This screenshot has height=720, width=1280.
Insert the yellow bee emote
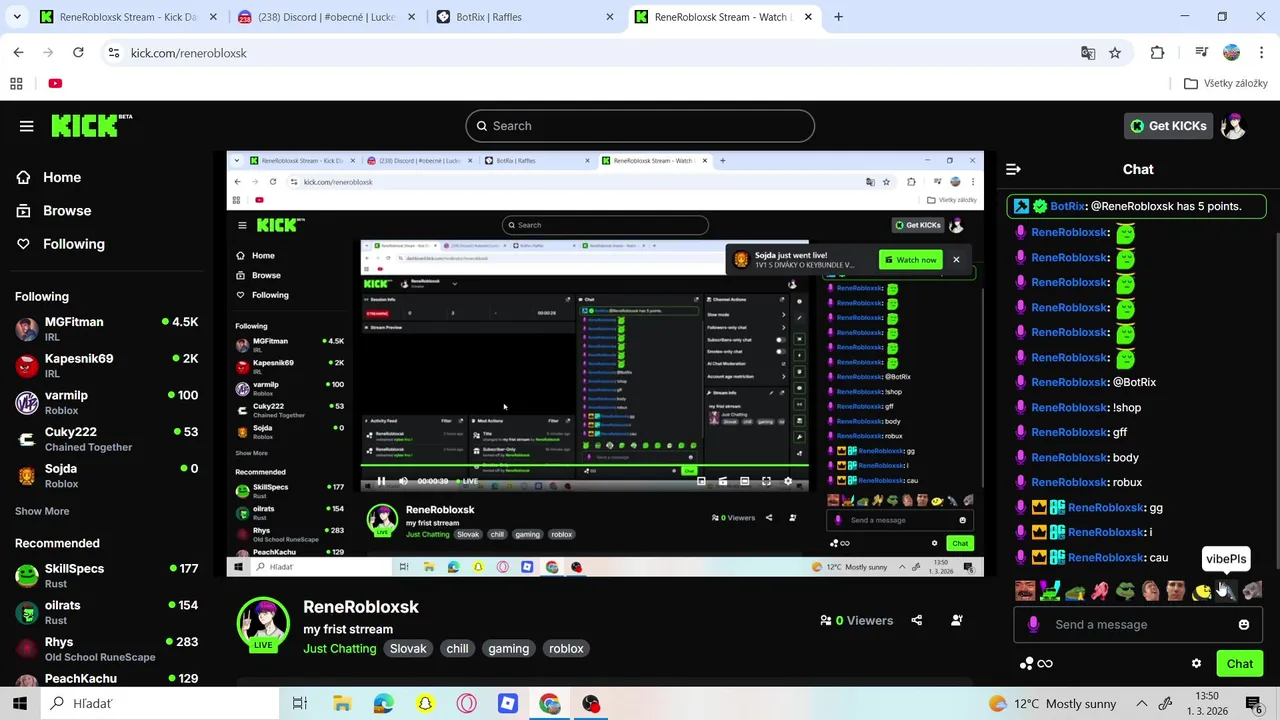point(1201,591)
